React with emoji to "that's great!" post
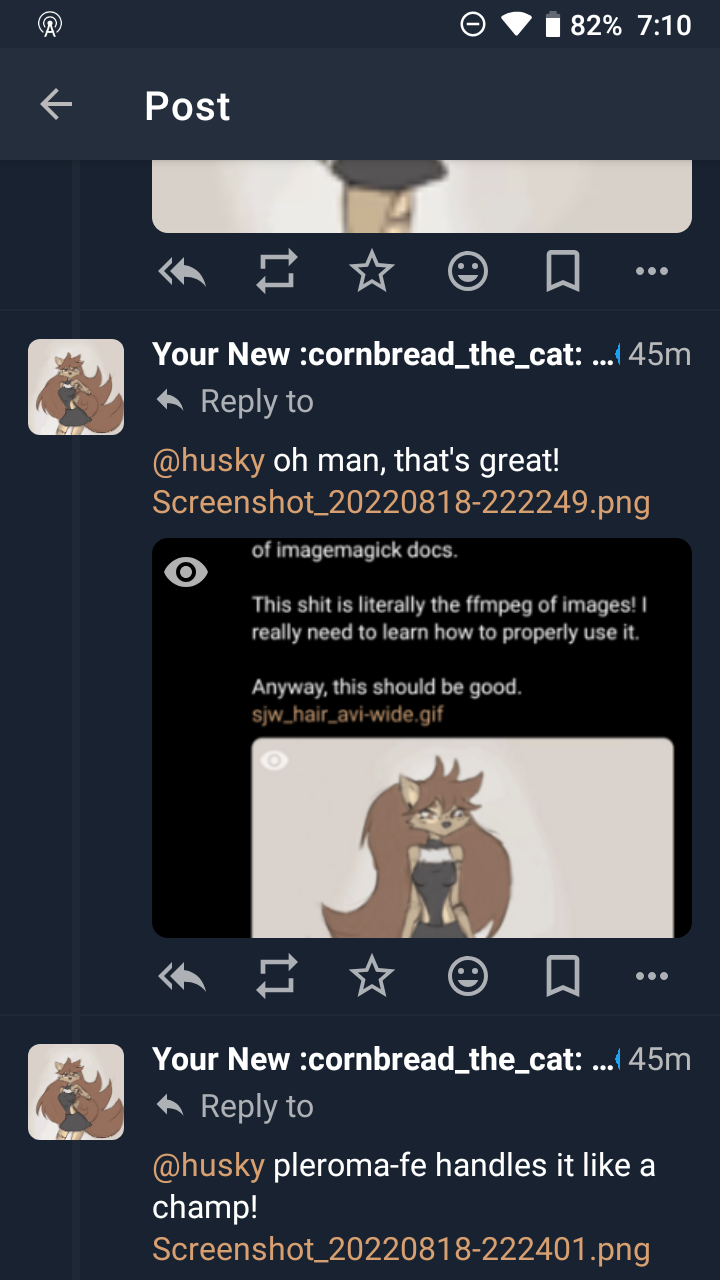 click(x=467, y=976)
